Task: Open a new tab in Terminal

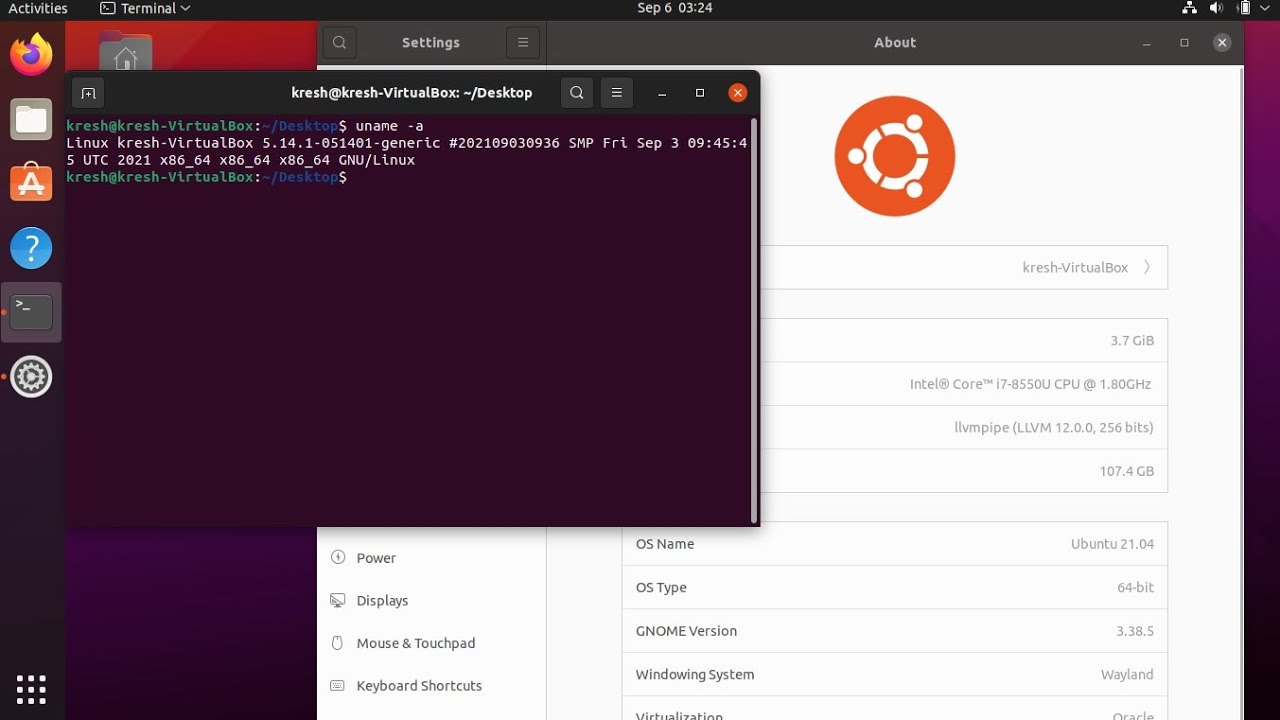Action: (x=88, y=93)
